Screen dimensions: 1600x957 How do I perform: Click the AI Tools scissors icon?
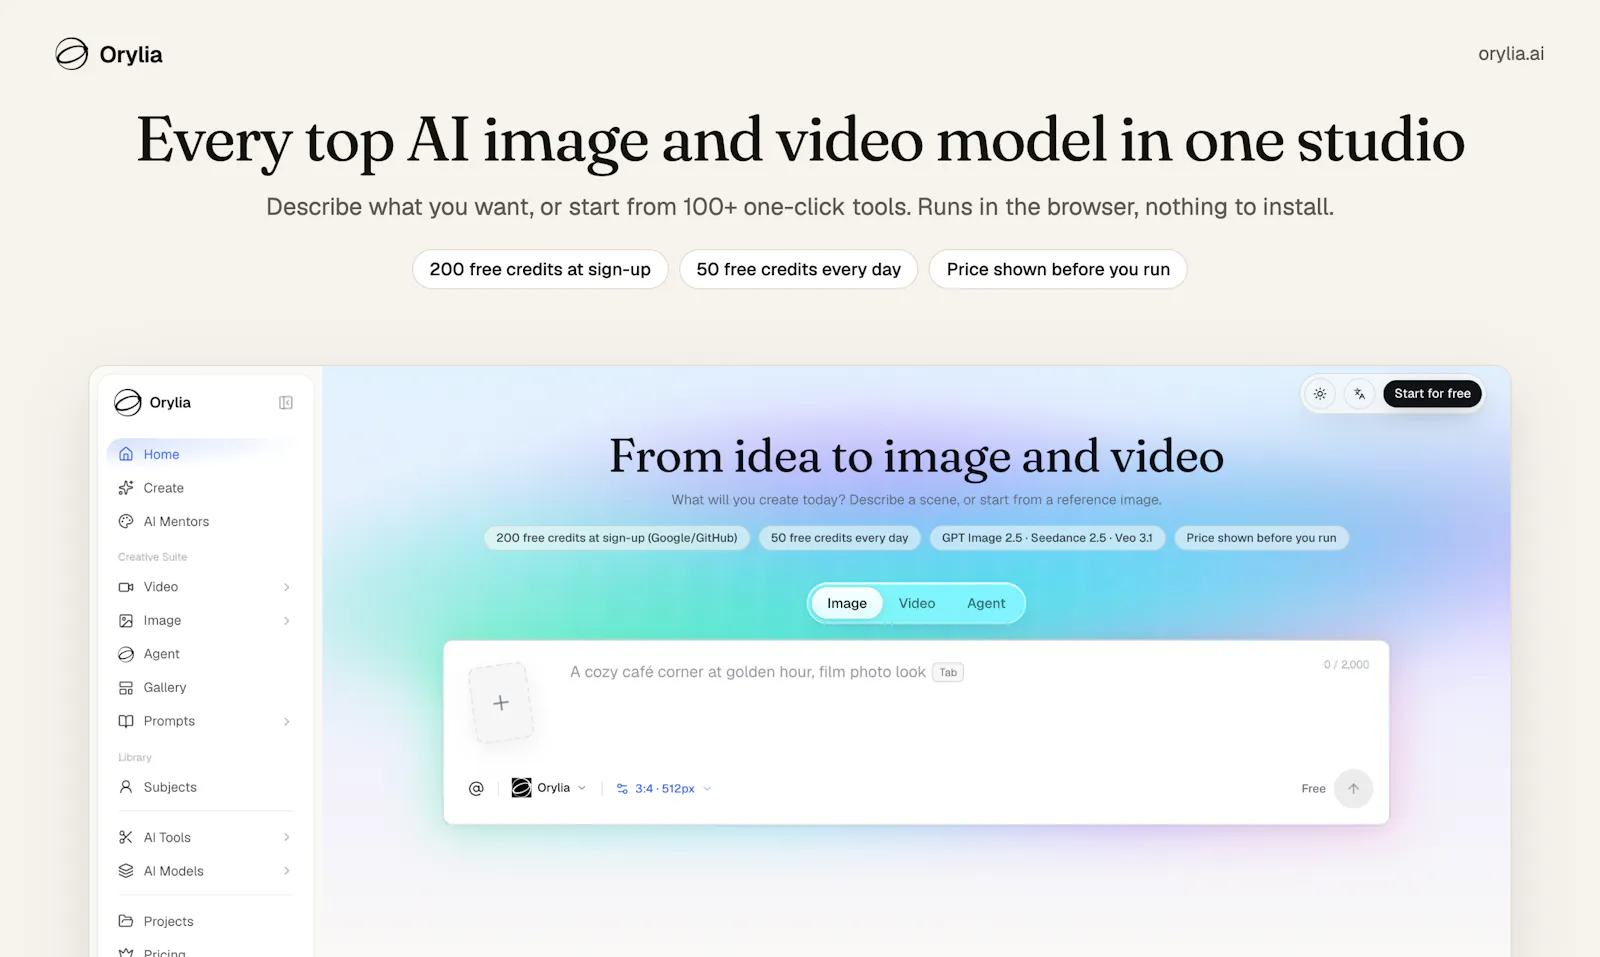point(126,838)
